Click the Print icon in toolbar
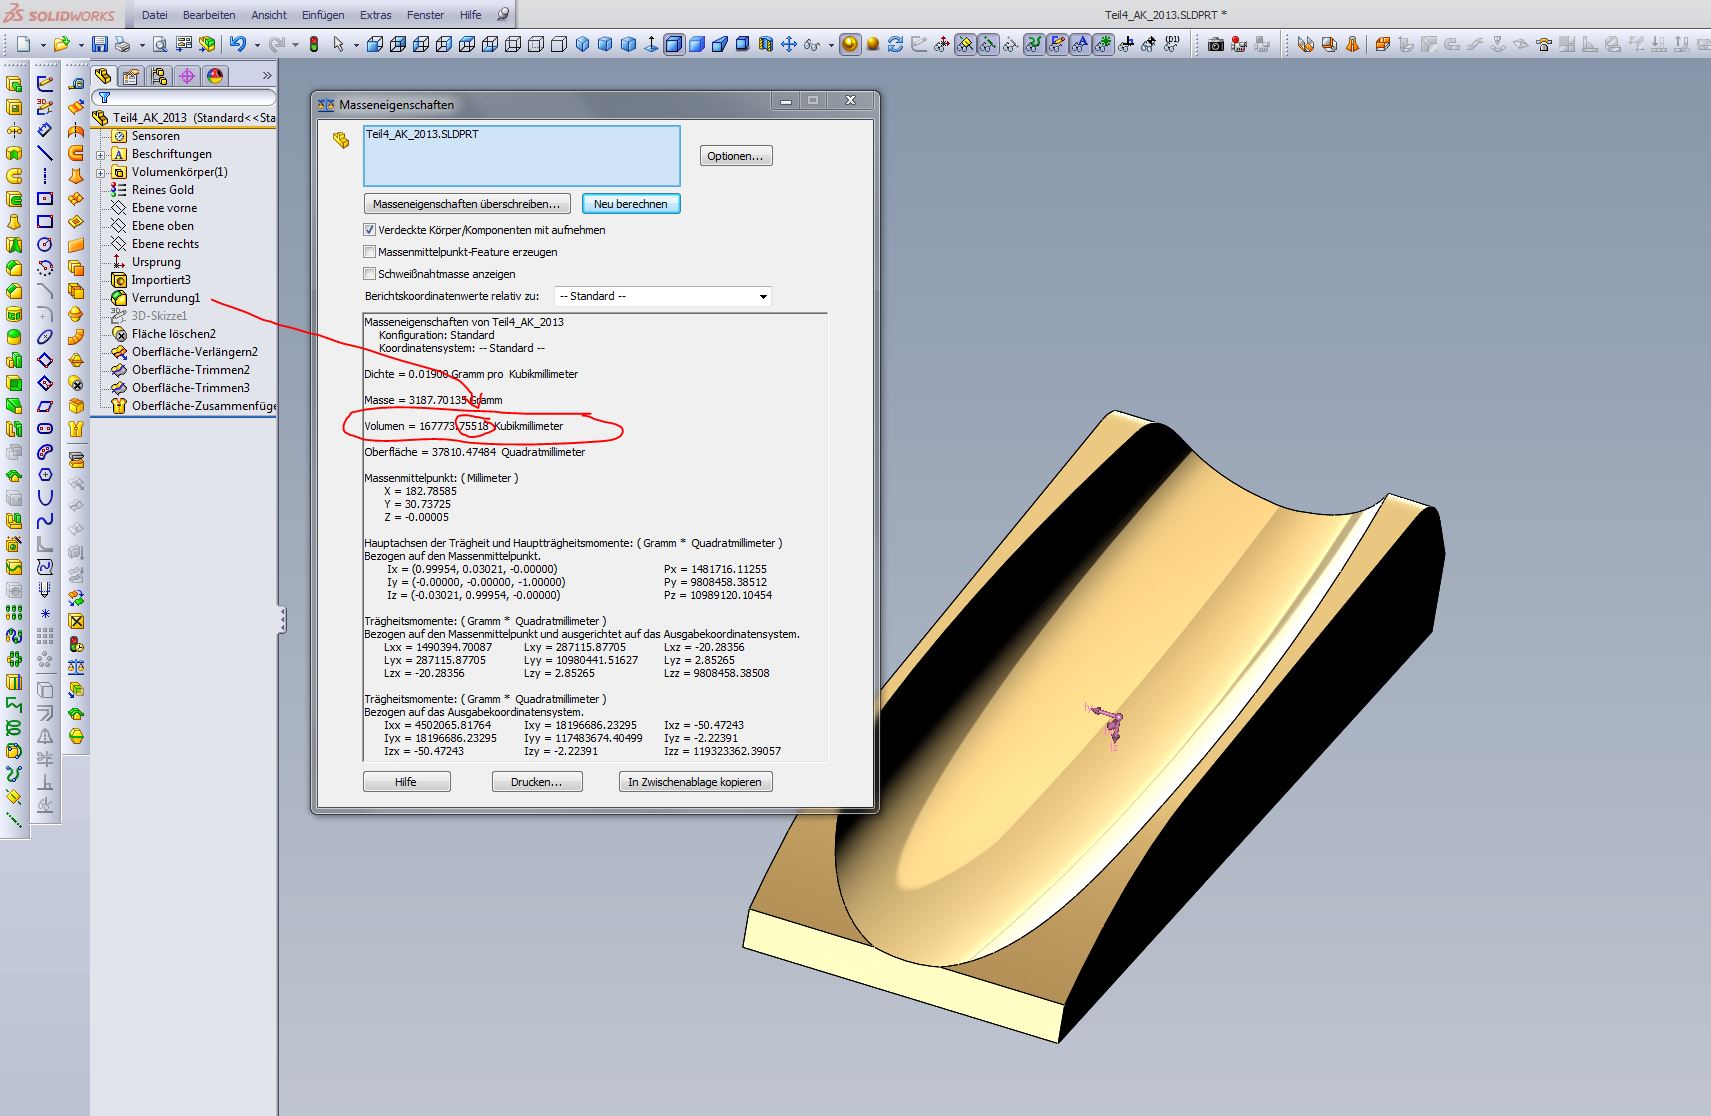1711x1116 pixels. point(122,44)
